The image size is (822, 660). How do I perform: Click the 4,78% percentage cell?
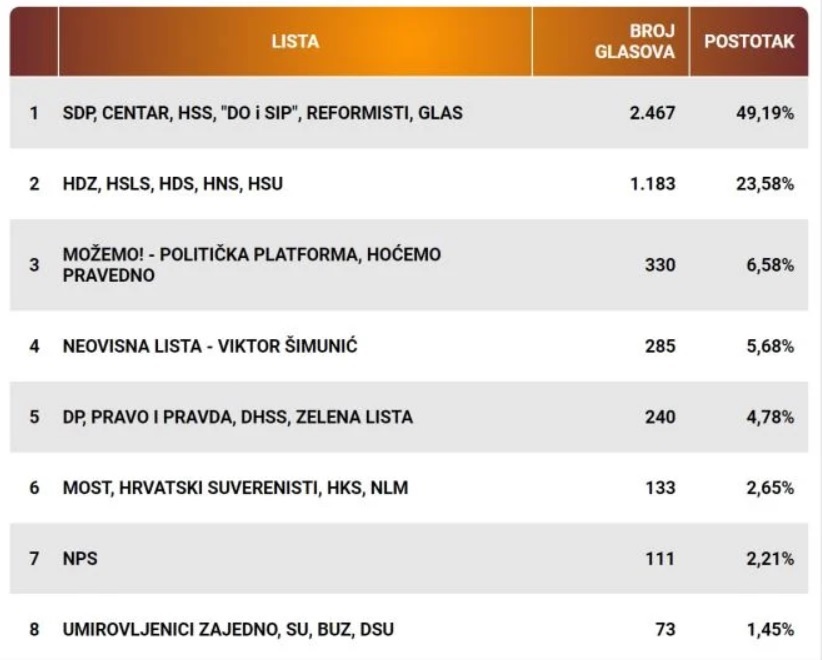(770, 417)
